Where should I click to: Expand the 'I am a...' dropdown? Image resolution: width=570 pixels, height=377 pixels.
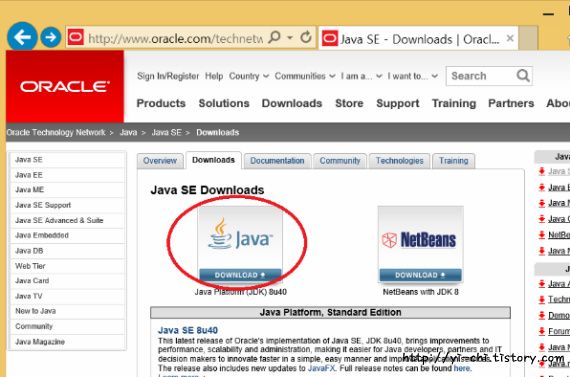point(361,76)
